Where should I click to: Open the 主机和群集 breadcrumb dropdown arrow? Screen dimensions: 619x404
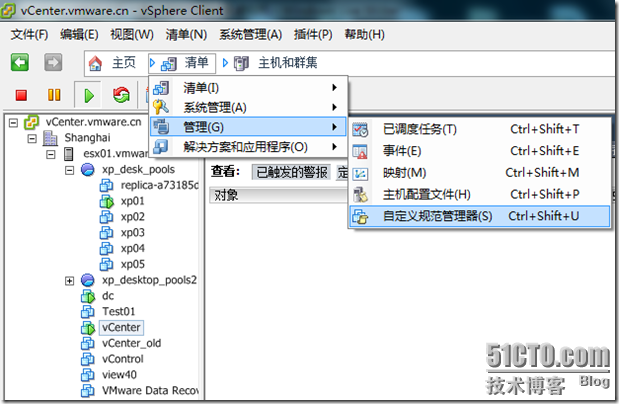pos(225,63)
